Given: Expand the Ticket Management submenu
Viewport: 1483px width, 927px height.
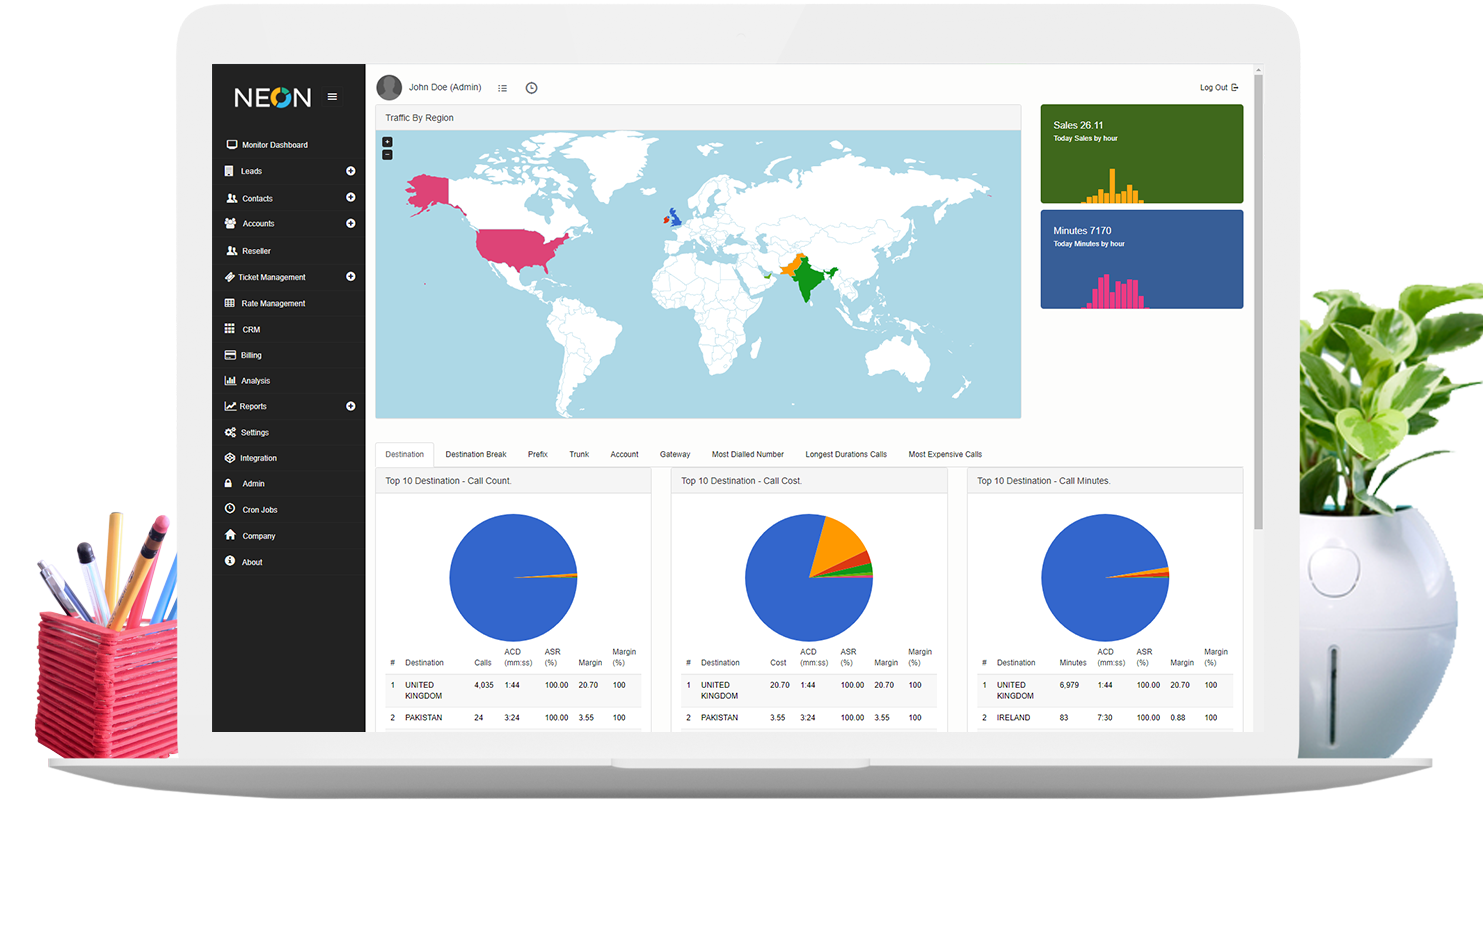Looking at the screenshot, I should click(350, 277).
